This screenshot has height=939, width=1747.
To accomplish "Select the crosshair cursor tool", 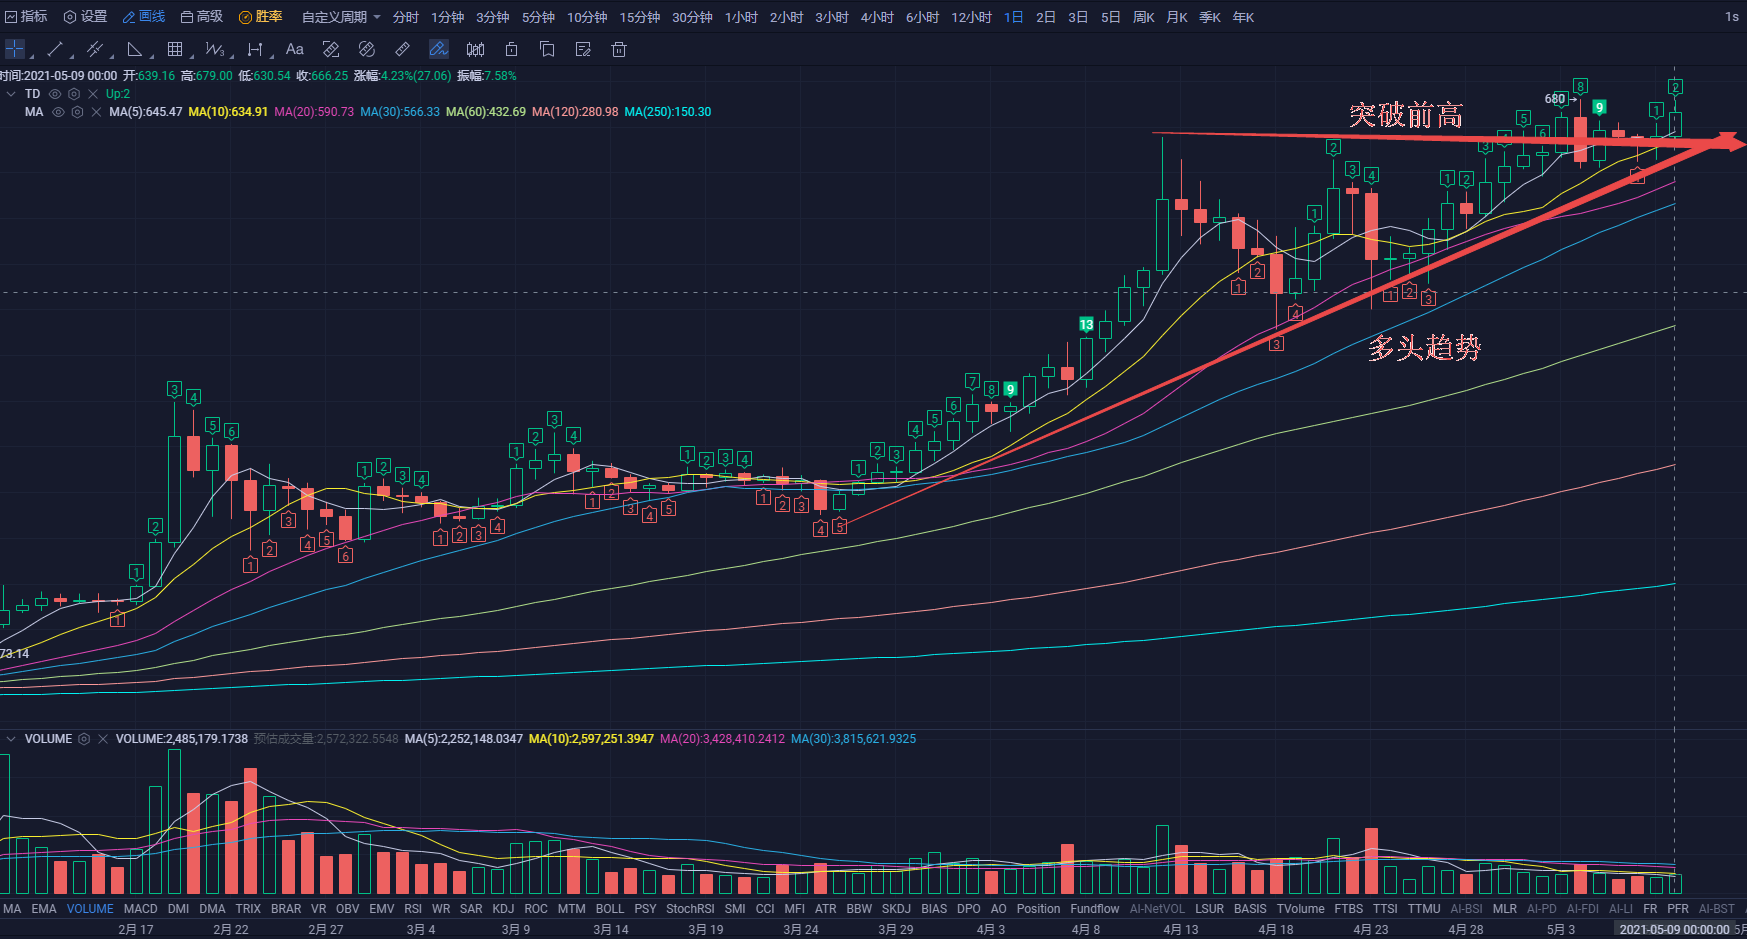I will [x=15, y=49].
